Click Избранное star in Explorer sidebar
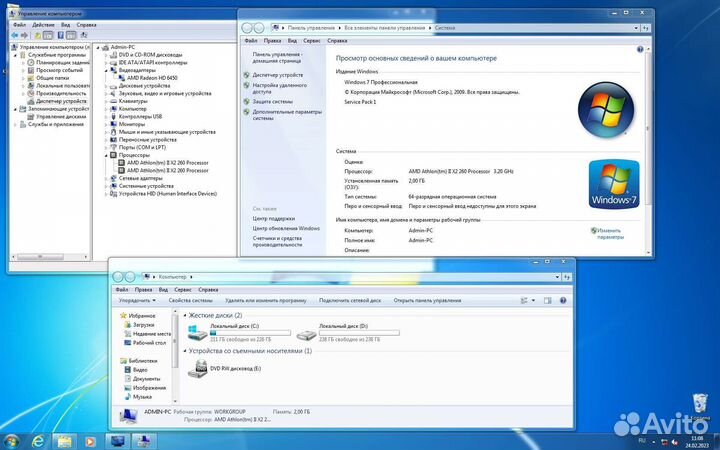This screenshot has width=720, height=450. point(123,315)
